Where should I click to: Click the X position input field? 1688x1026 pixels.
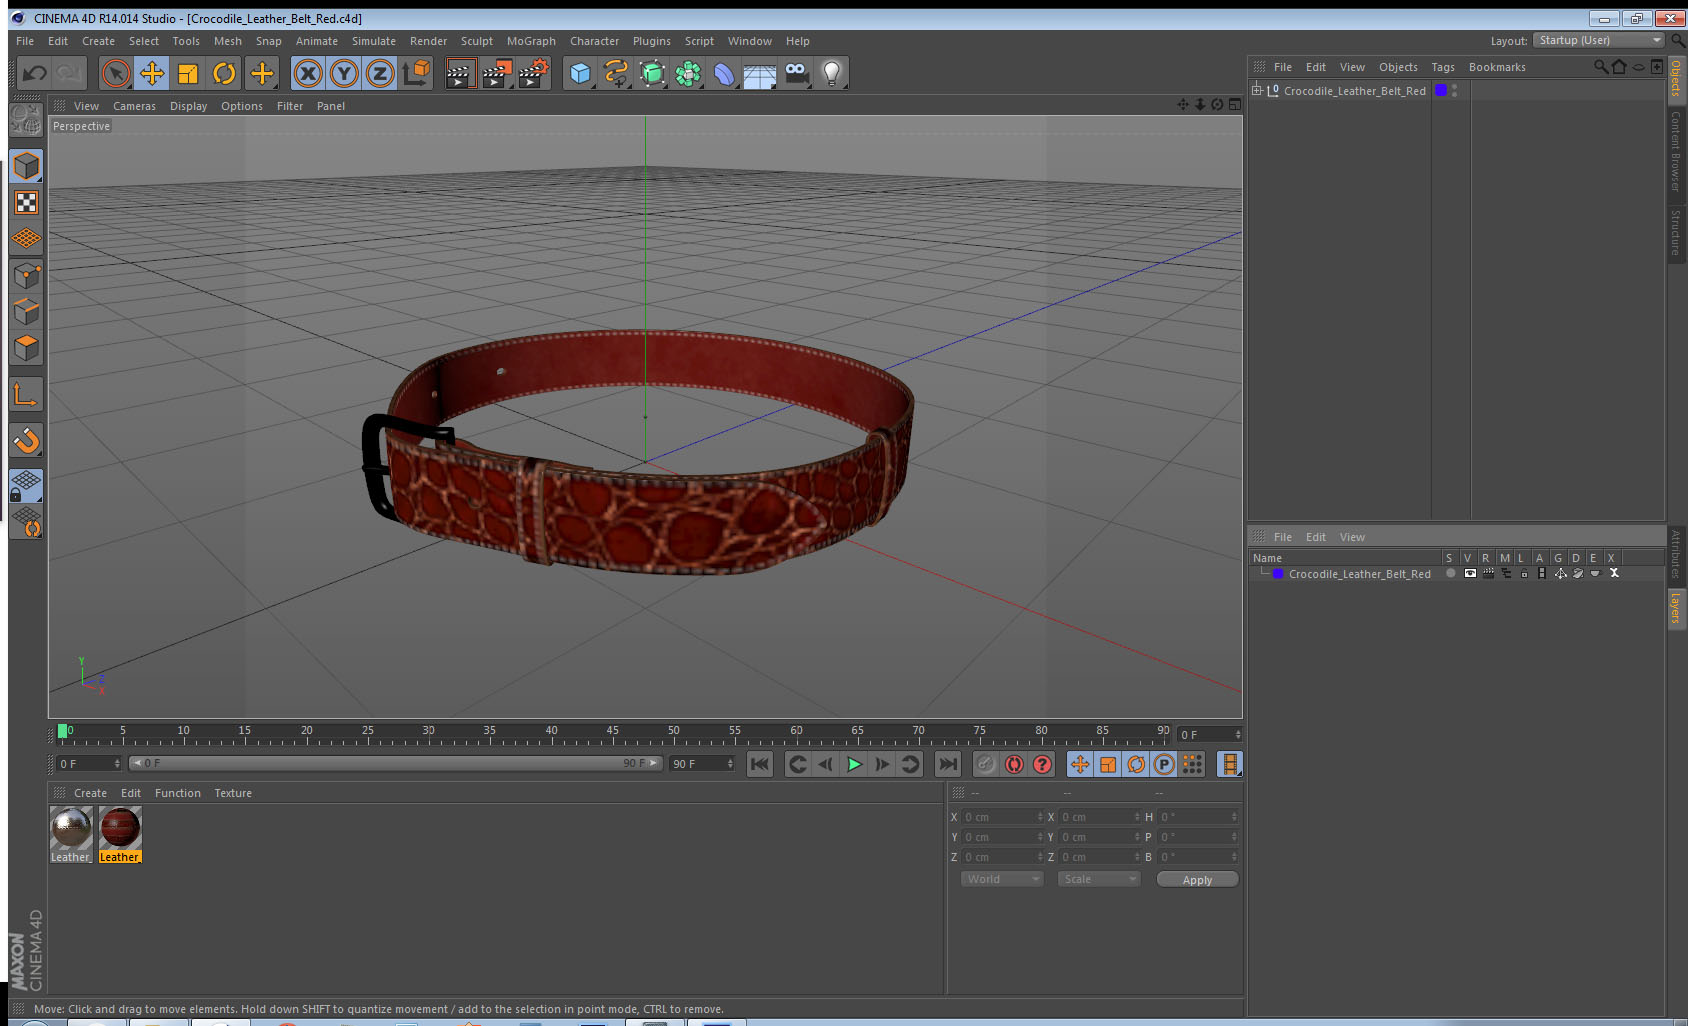point(1003,817)
